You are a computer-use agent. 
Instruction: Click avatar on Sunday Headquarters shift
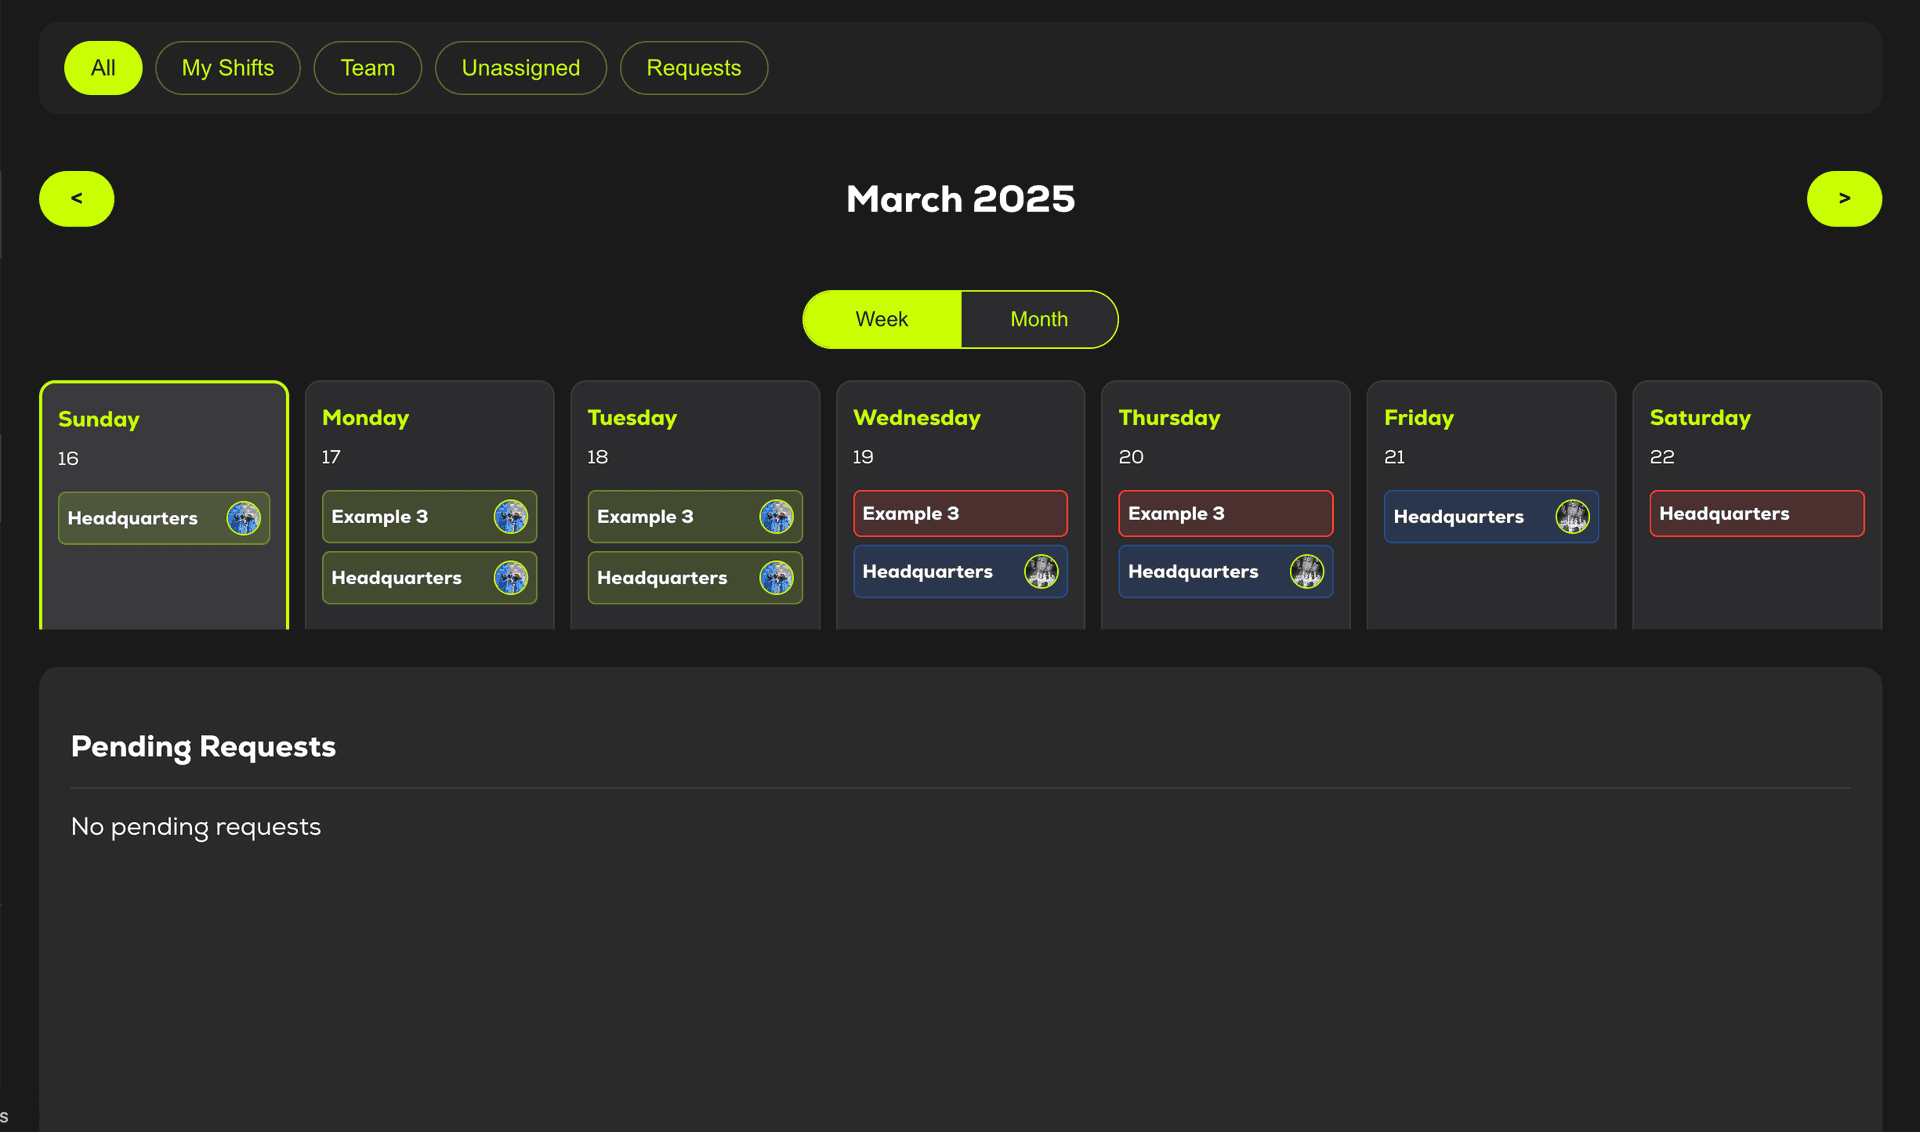click(243, 518)
